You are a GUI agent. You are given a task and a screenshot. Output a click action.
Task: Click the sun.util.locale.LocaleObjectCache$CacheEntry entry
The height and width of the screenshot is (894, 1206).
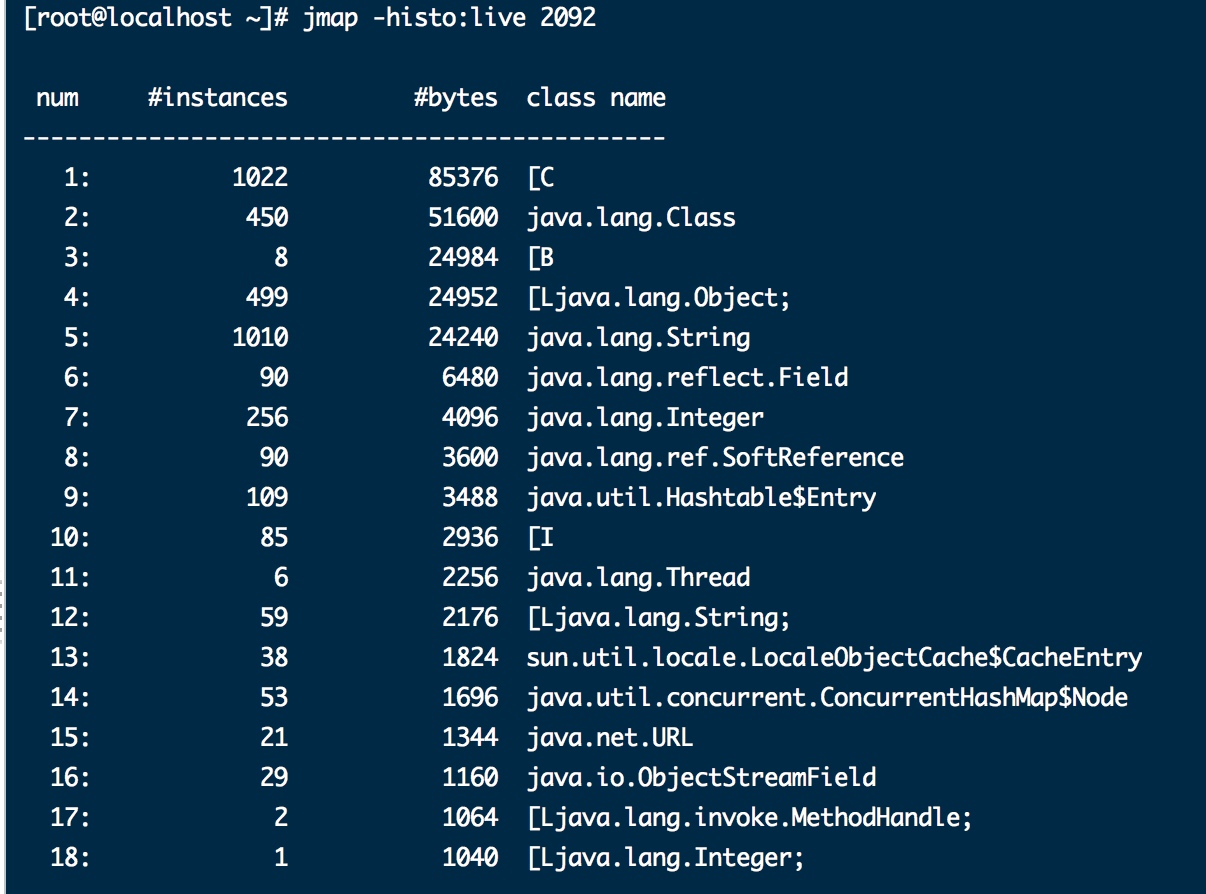pos(834,658)
